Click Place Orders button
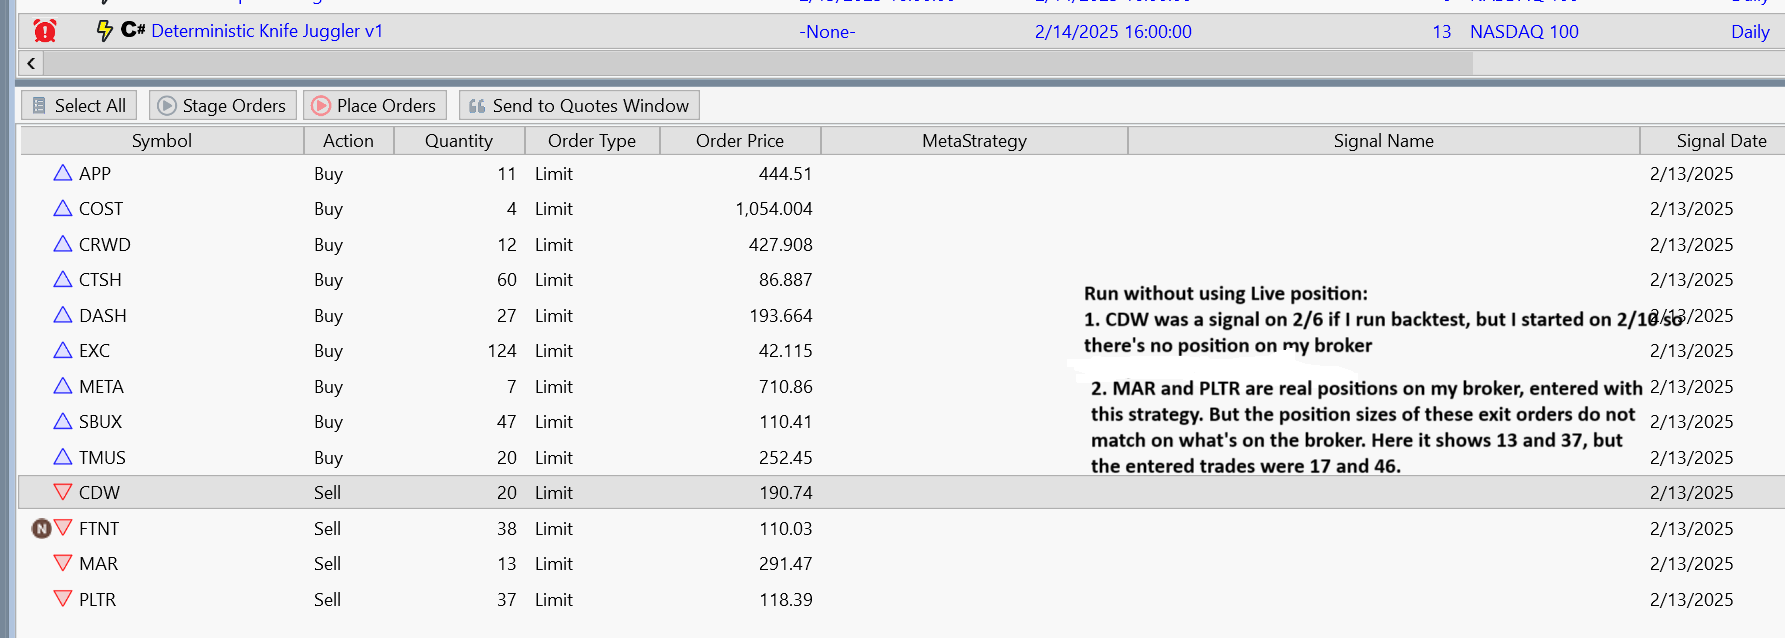1785x638 pixels. pyautogui.click(x=374, y=105)
